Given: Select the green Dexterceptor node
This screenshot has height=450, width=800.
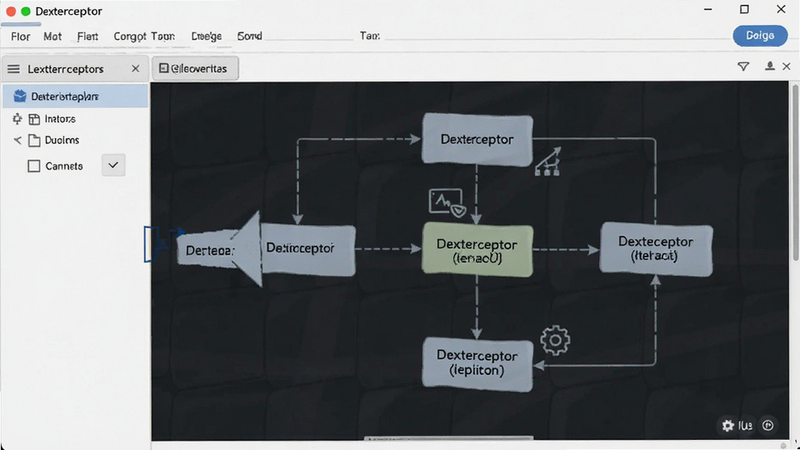Looking at the screenshot, I should [478, 250].
